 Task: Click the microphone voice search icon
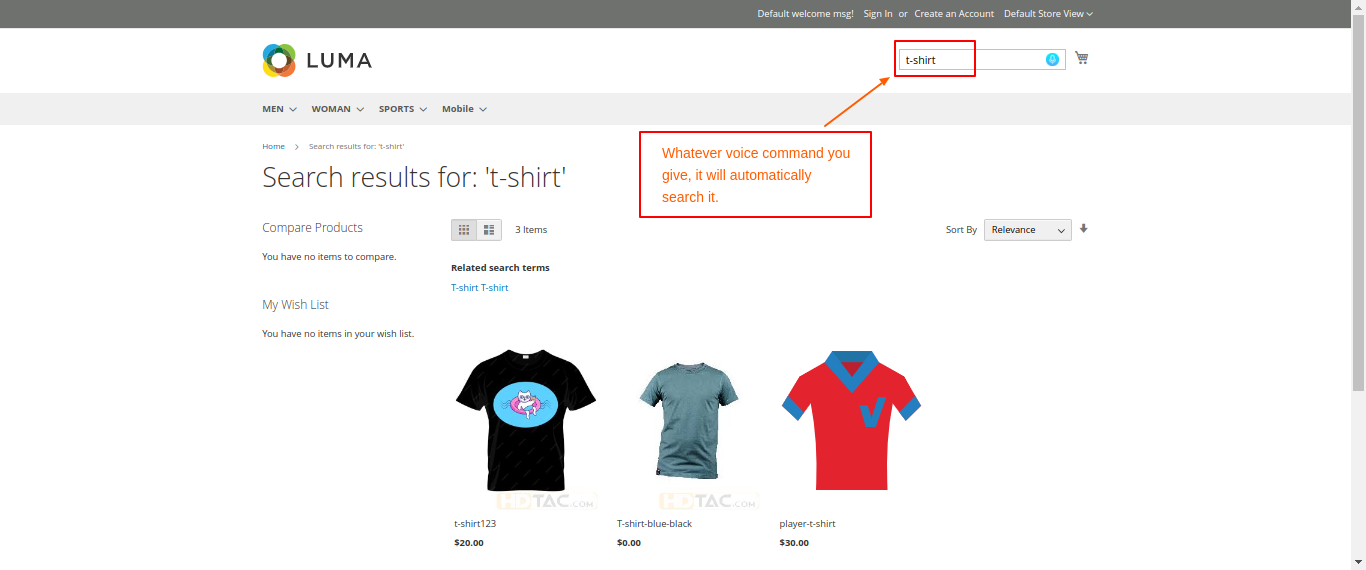(1052, 60)
